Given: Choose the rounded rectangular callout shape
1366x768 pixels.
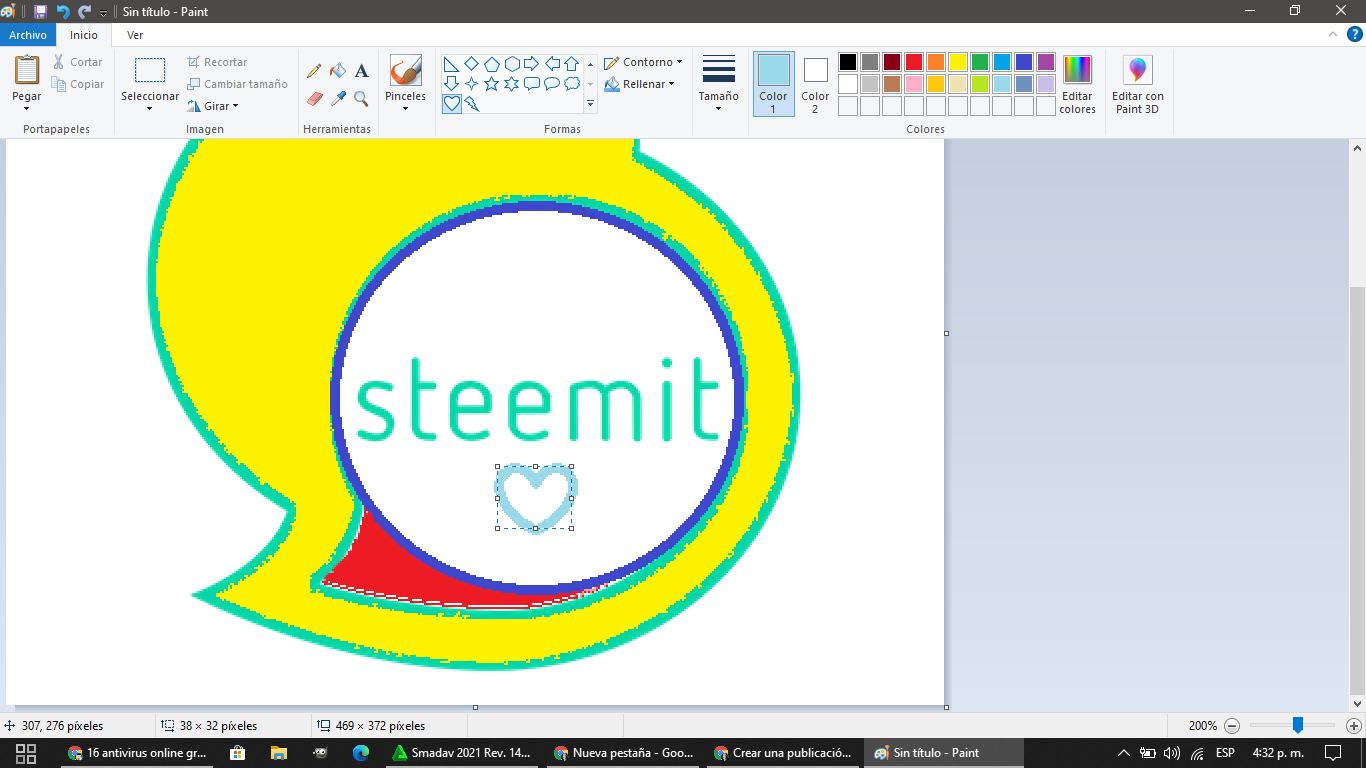Looking at the screenshot, I should 531,84.
